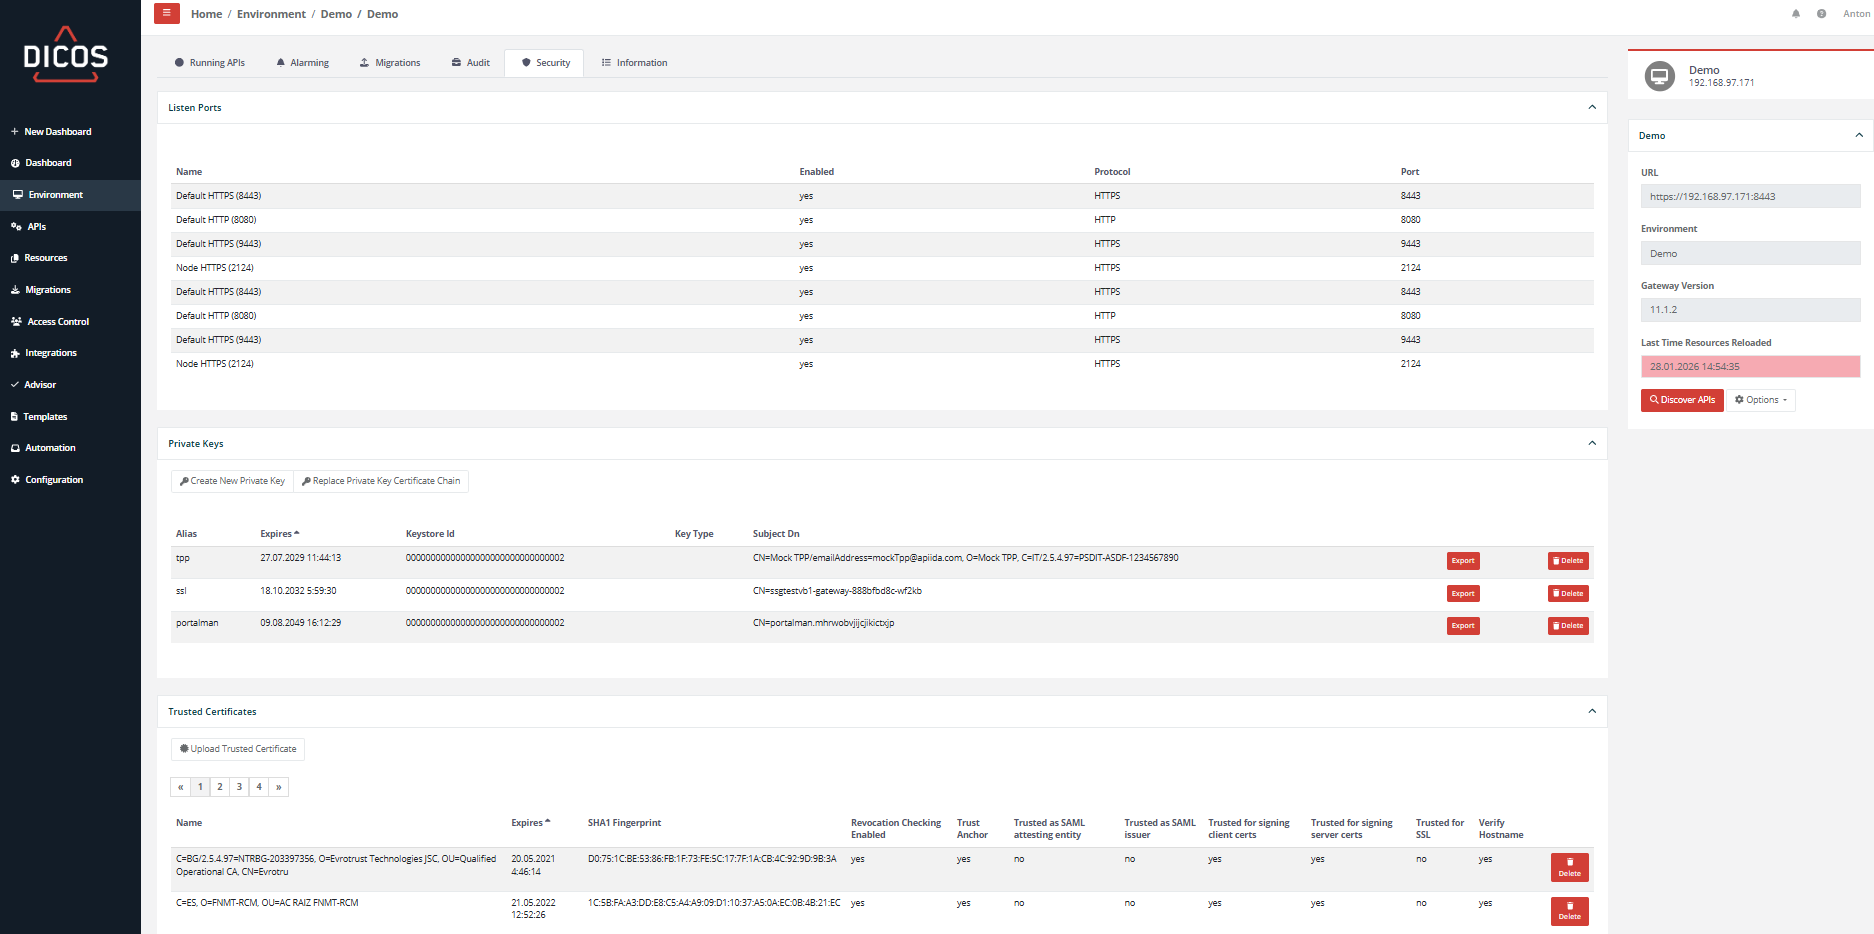Collapse the Private Keys panel
1874x934 pixels.
[x=1592, y=444]
